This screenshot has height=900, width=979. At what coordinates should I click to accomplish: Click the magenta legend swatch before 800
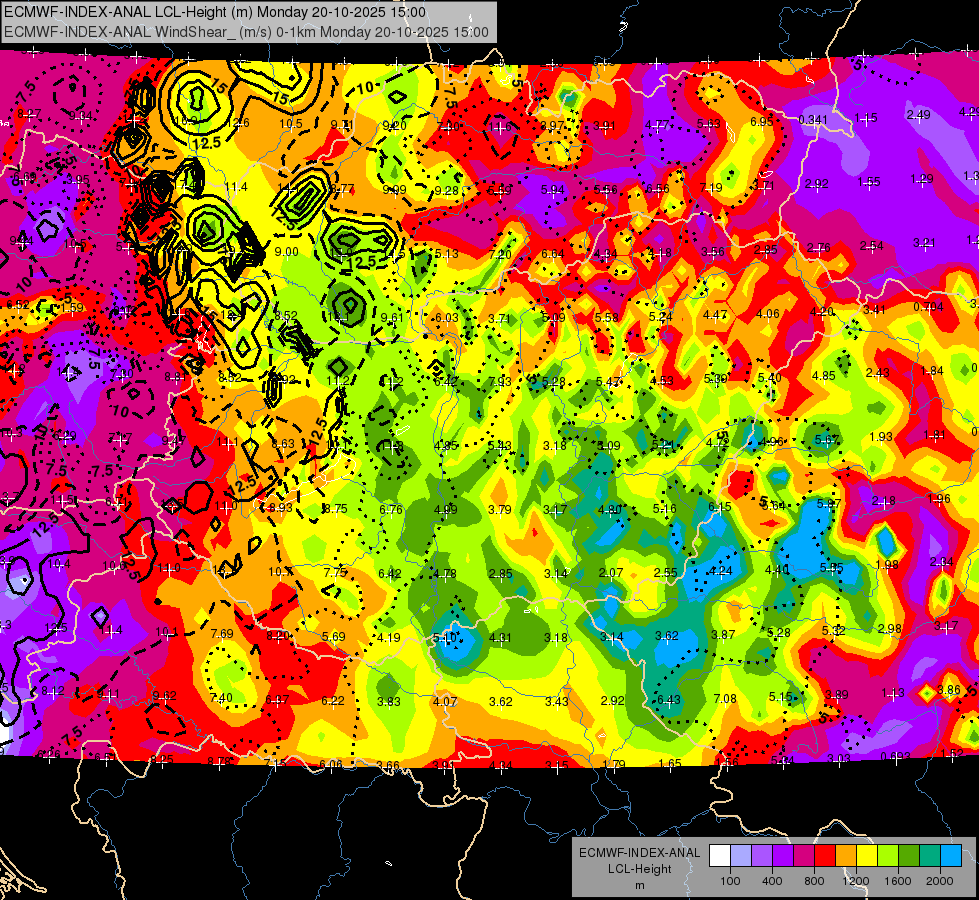pos(804,856)
